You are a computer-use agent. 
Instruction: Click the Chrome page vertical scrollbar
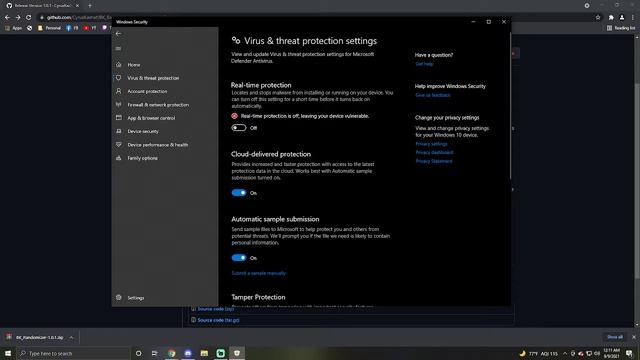tap(637, 180)
